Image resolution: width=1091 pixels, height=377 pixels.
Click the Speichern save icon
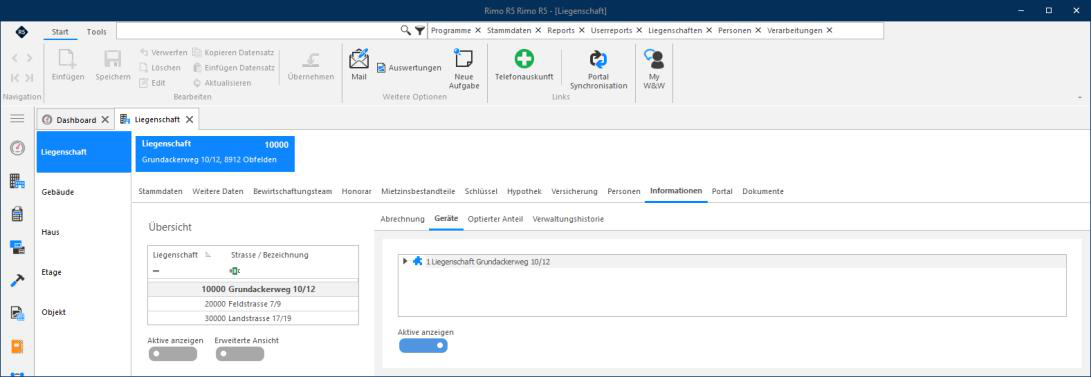click(x=113, y=58)
